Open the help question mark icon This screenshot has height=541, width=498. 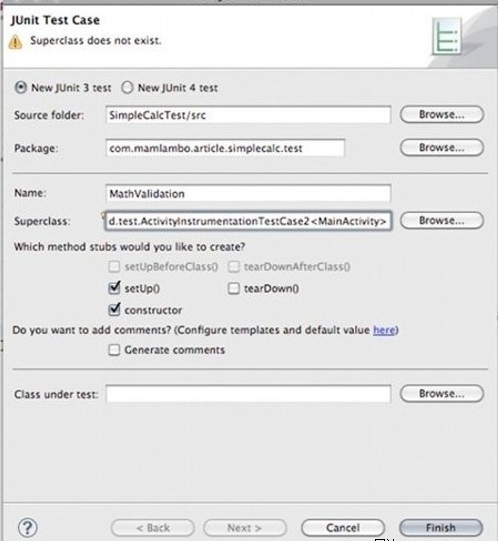pos(28,528)
